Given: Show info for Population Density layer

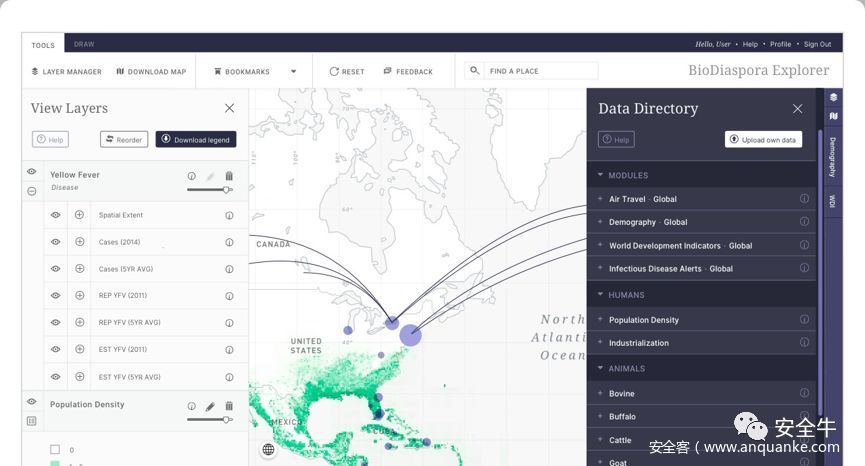Looking at the screenshot, I should pyautogui.click(x=191, y=406).
